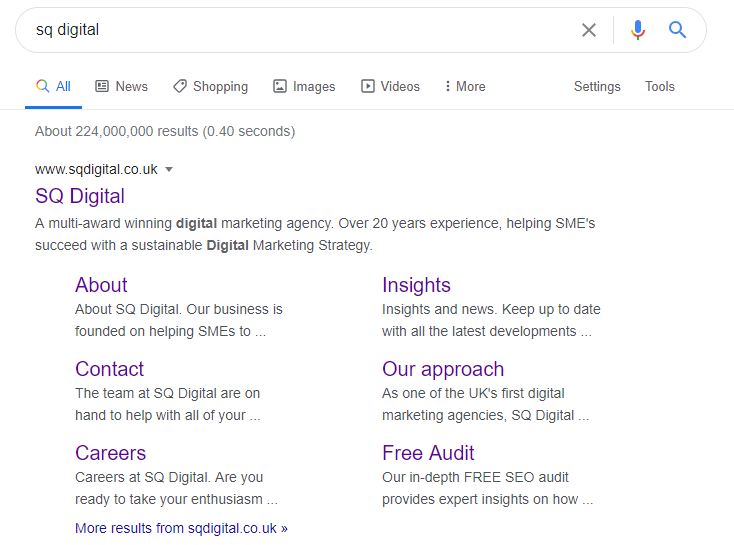Click the 'Our in-depth FREE SEO audit' description
734x545 pixels.
pos(487,488)
